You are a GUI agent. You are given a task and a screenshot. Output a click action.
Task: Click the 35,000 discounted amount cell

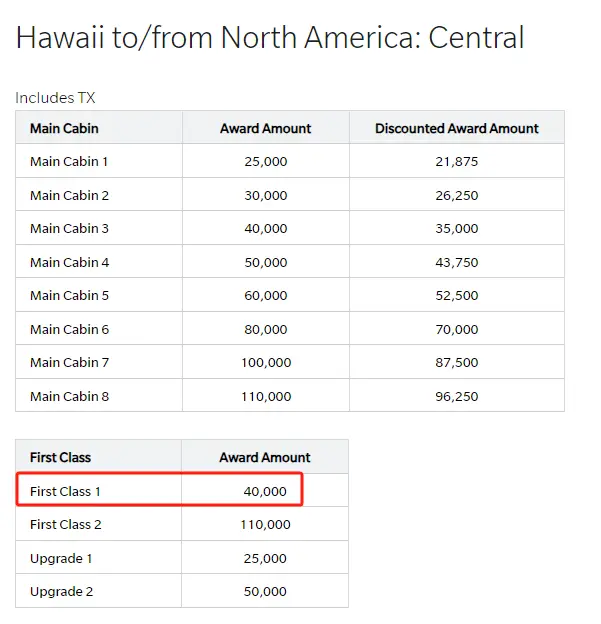(x=456, y=229)
